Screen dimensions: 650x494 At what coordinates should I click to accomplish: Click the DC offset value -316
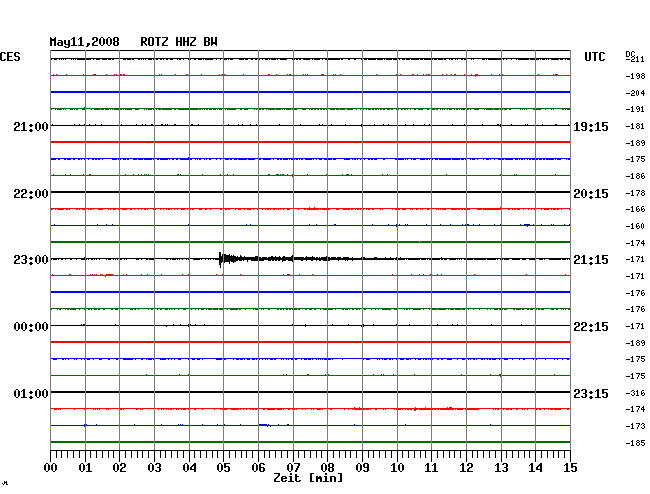(635, 393)
